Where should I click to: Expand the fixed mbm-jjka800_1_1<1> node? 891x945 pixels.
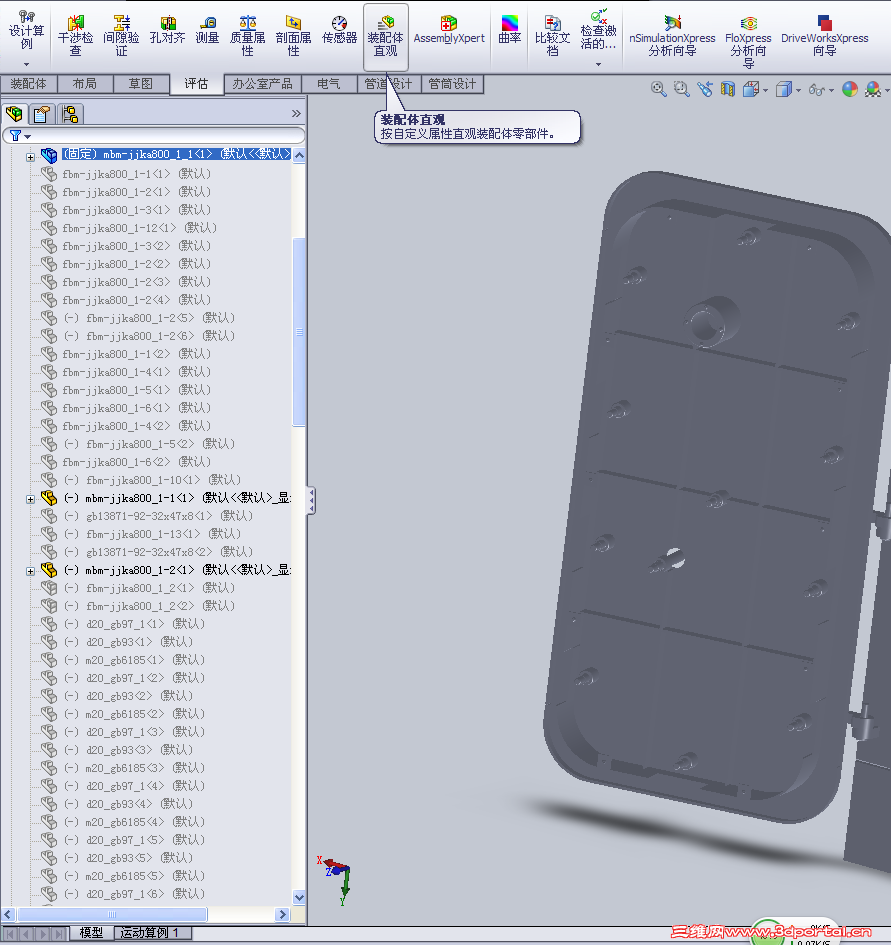30,157
